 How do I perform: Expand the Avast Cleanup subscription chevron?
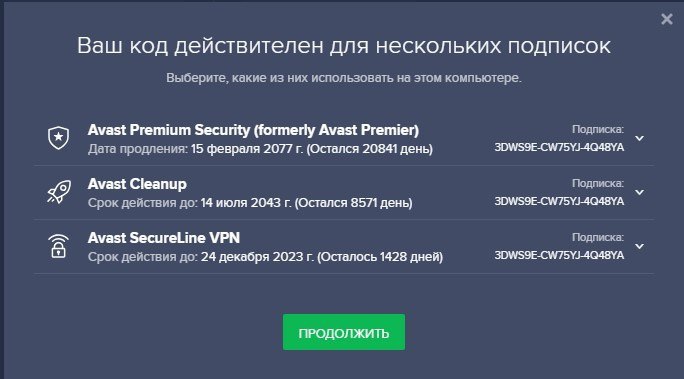coord(640,192)
